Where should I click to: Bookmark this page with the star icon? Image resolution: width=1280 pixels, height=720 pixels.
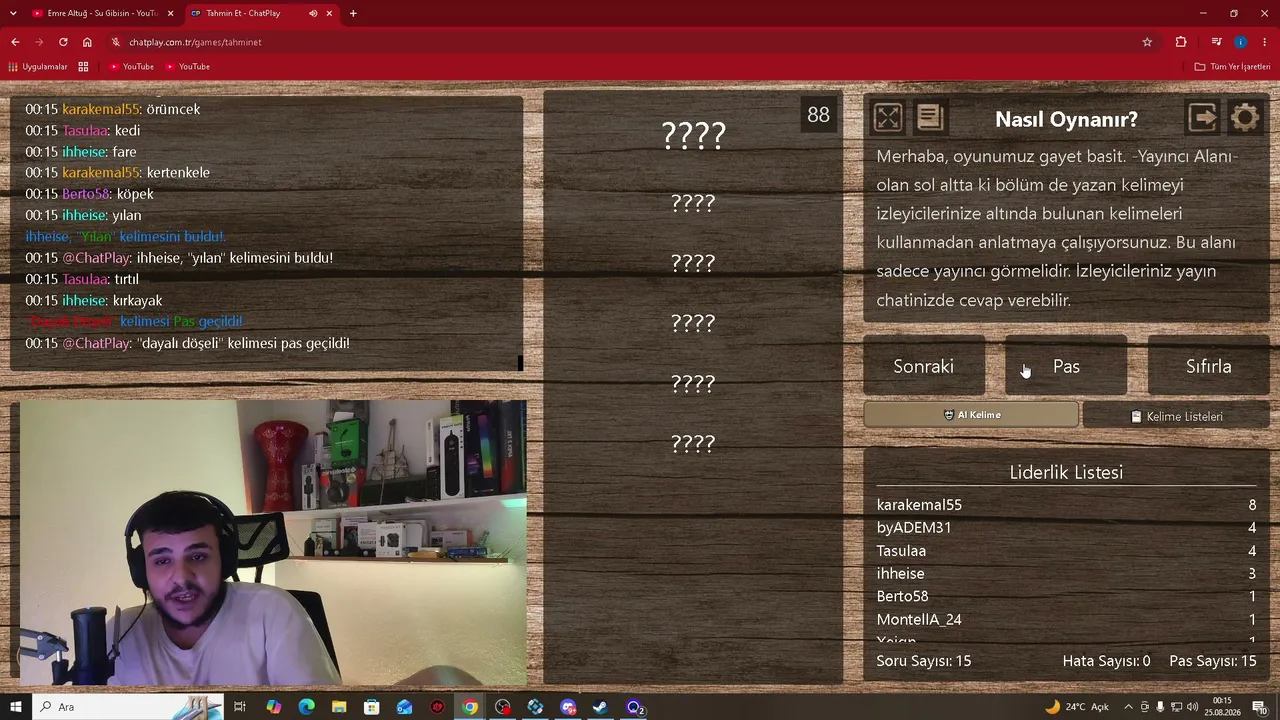(1147, 42)
